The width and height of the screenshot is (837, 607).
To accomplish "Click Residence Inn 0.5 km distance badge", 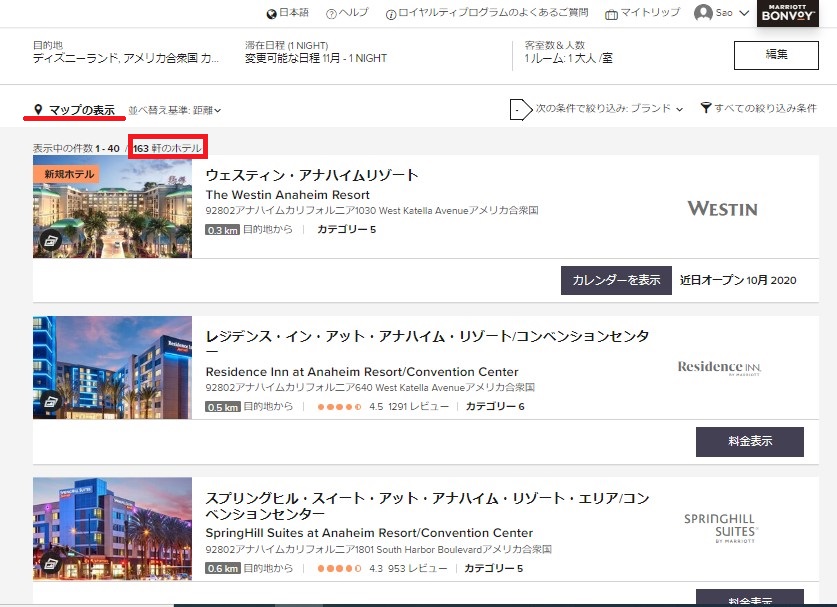I will pos(223,407).
